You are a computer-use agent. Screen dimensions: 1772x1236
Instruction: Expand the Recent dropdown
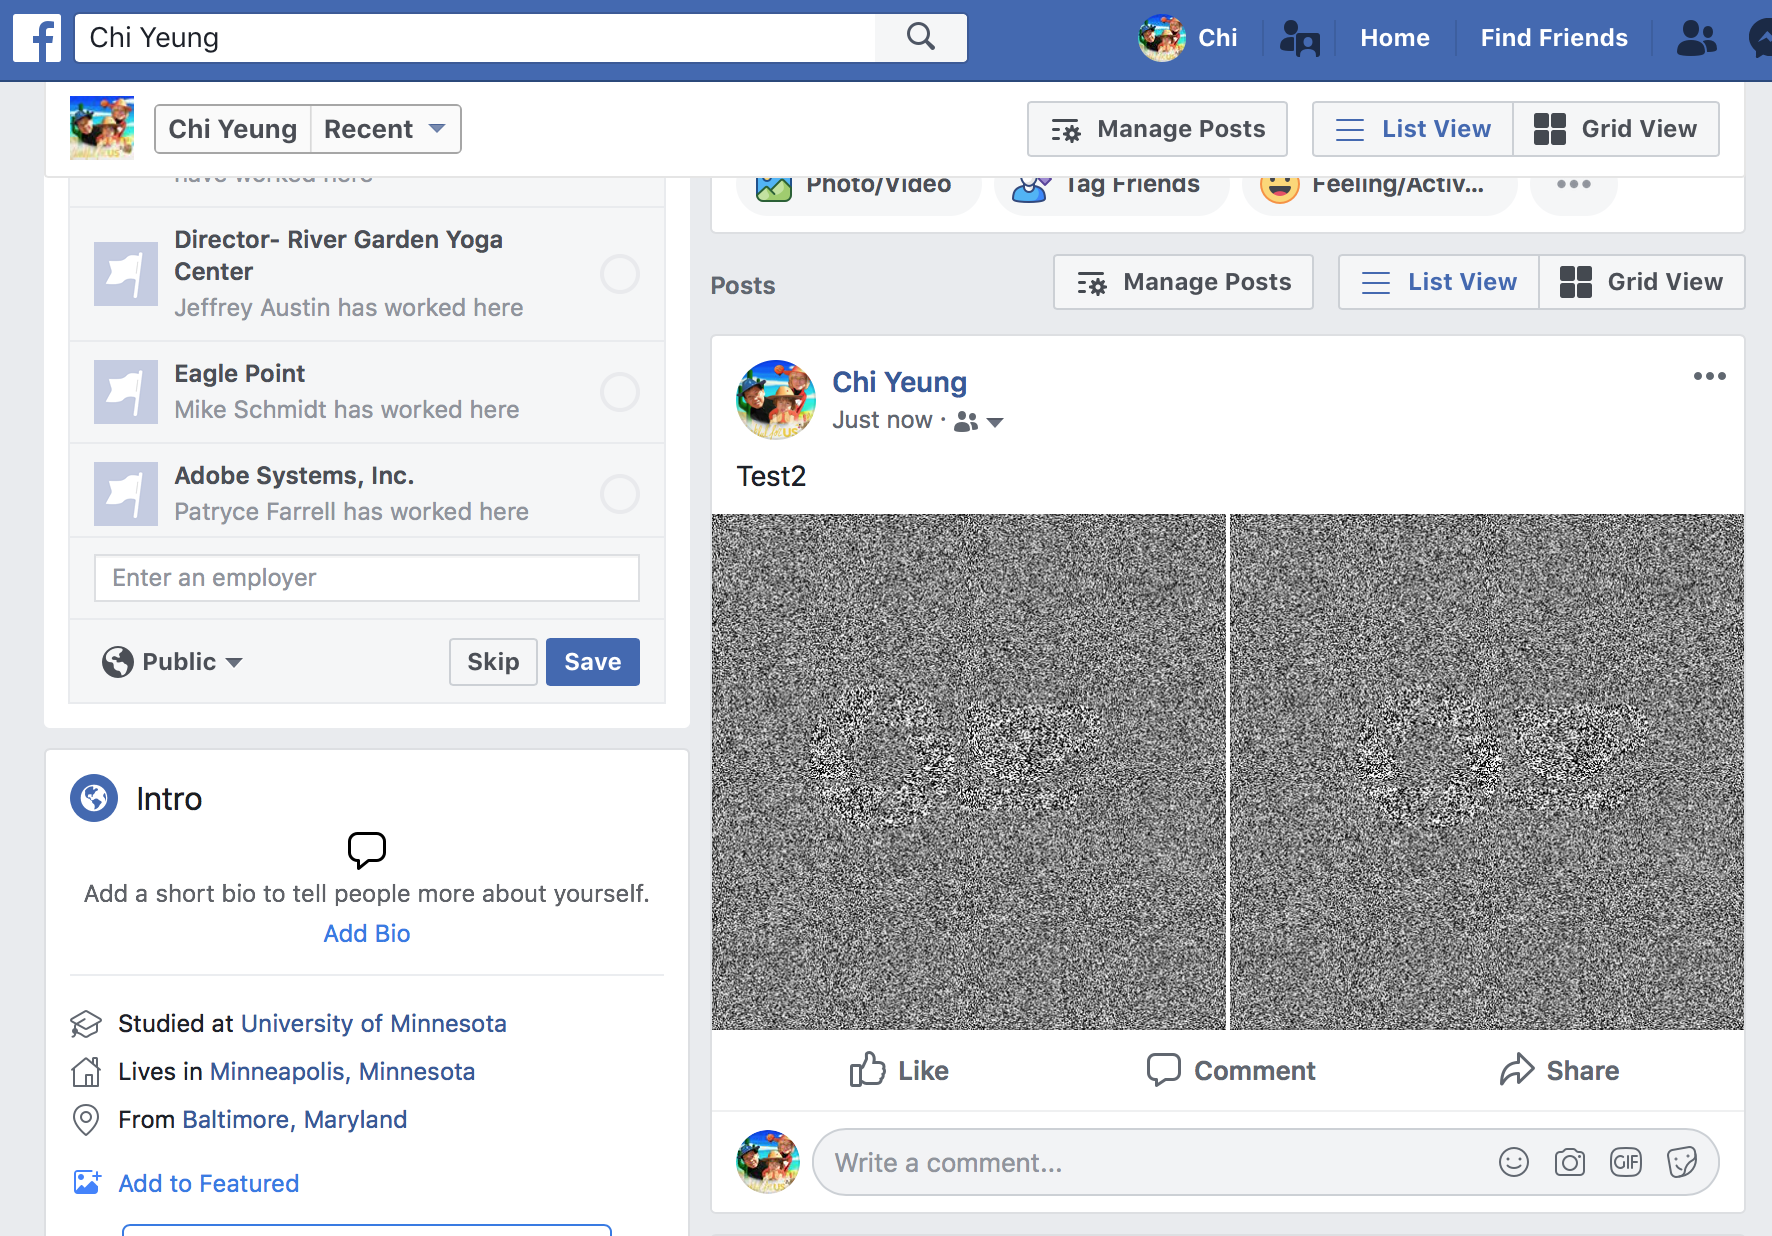tap(385, 129)
